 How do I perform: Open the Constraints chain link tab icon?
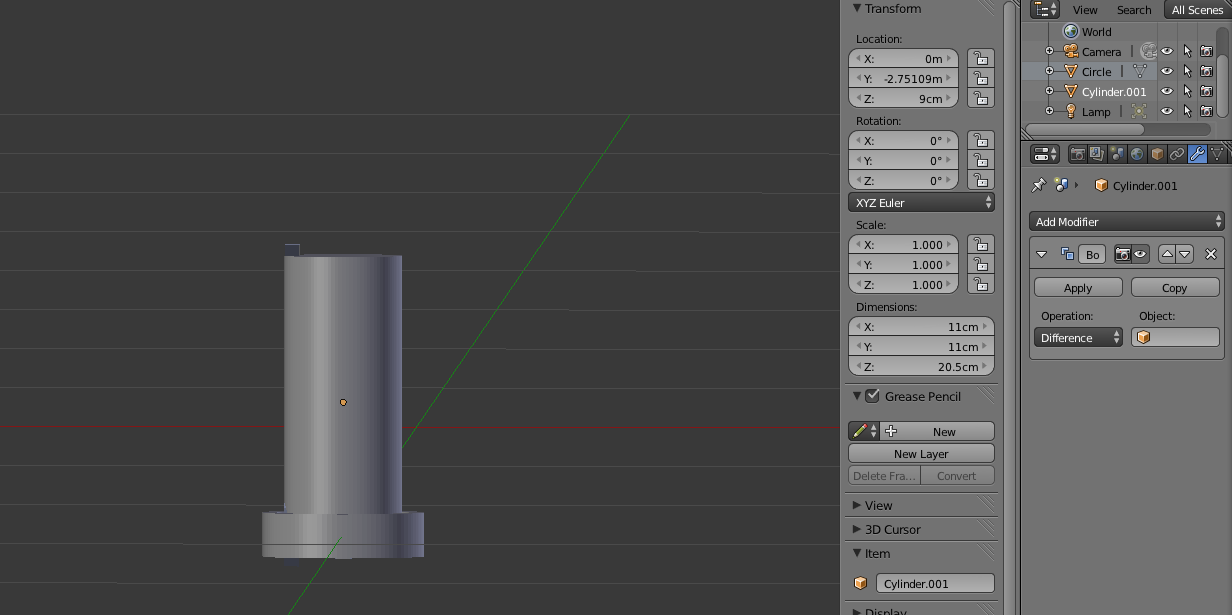pyautogui.click(x=1177, y=154)
